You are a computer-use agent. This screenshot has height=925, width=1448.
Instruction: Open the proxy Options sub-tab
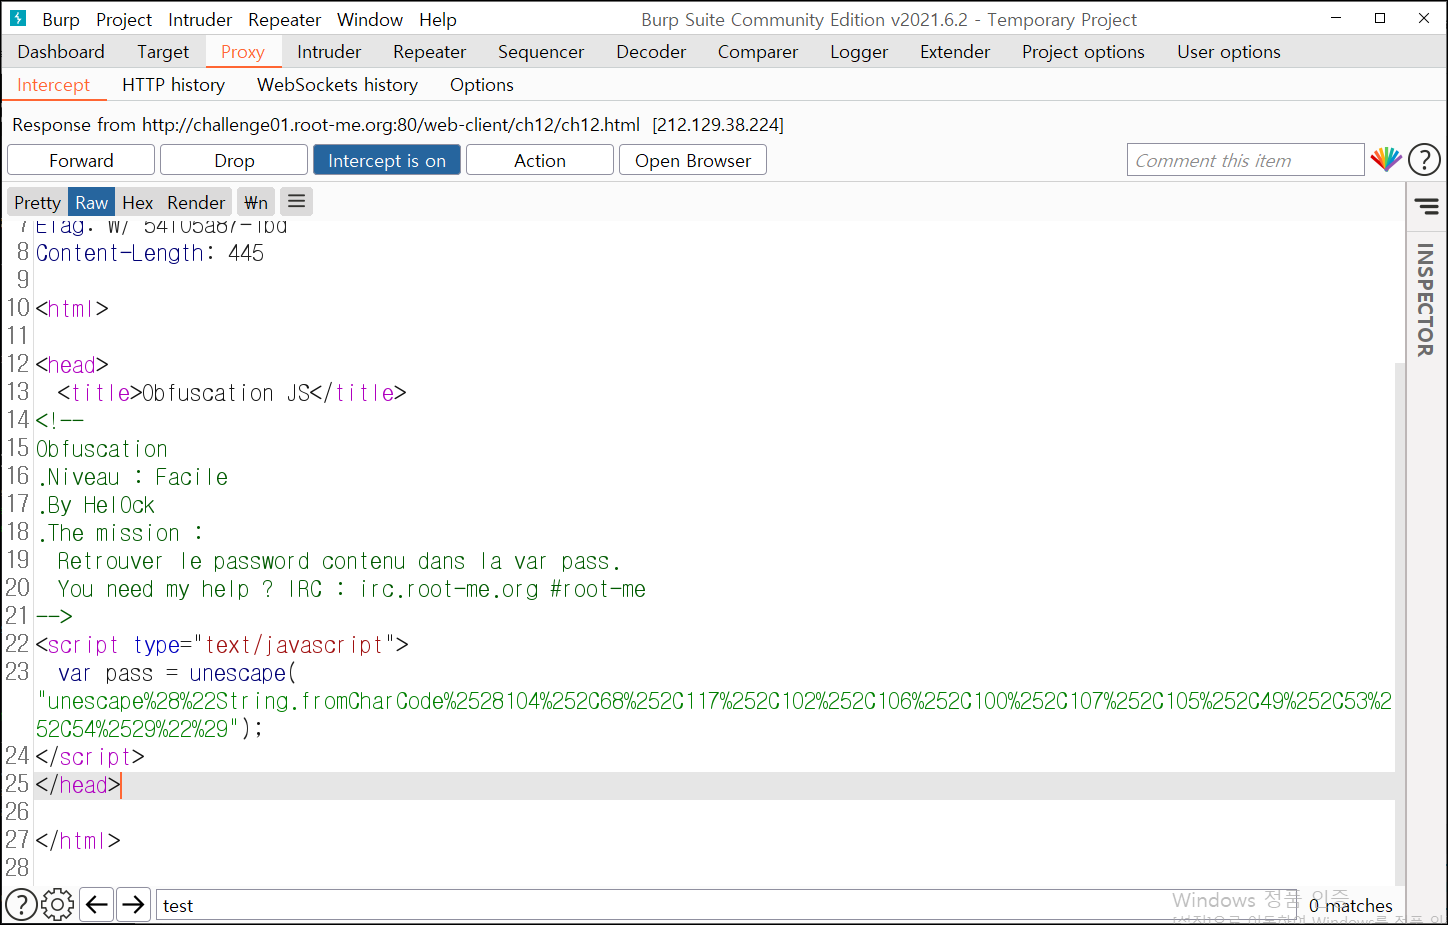[x=482, y=85]
